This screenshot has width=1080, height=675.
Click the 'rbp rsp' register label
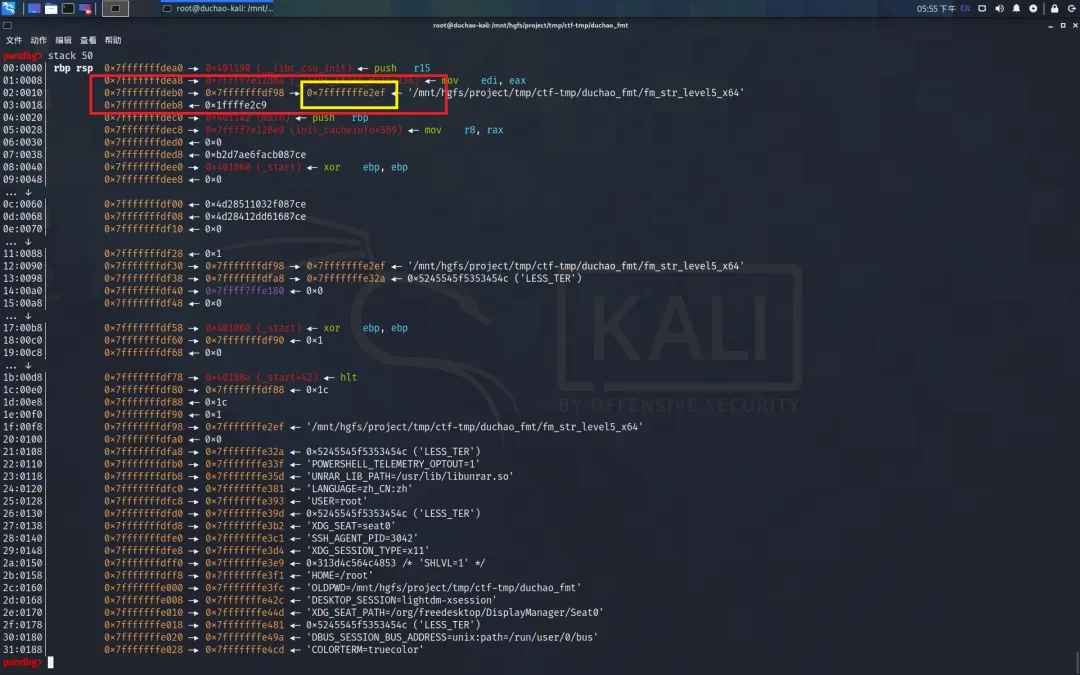[73, 68]
